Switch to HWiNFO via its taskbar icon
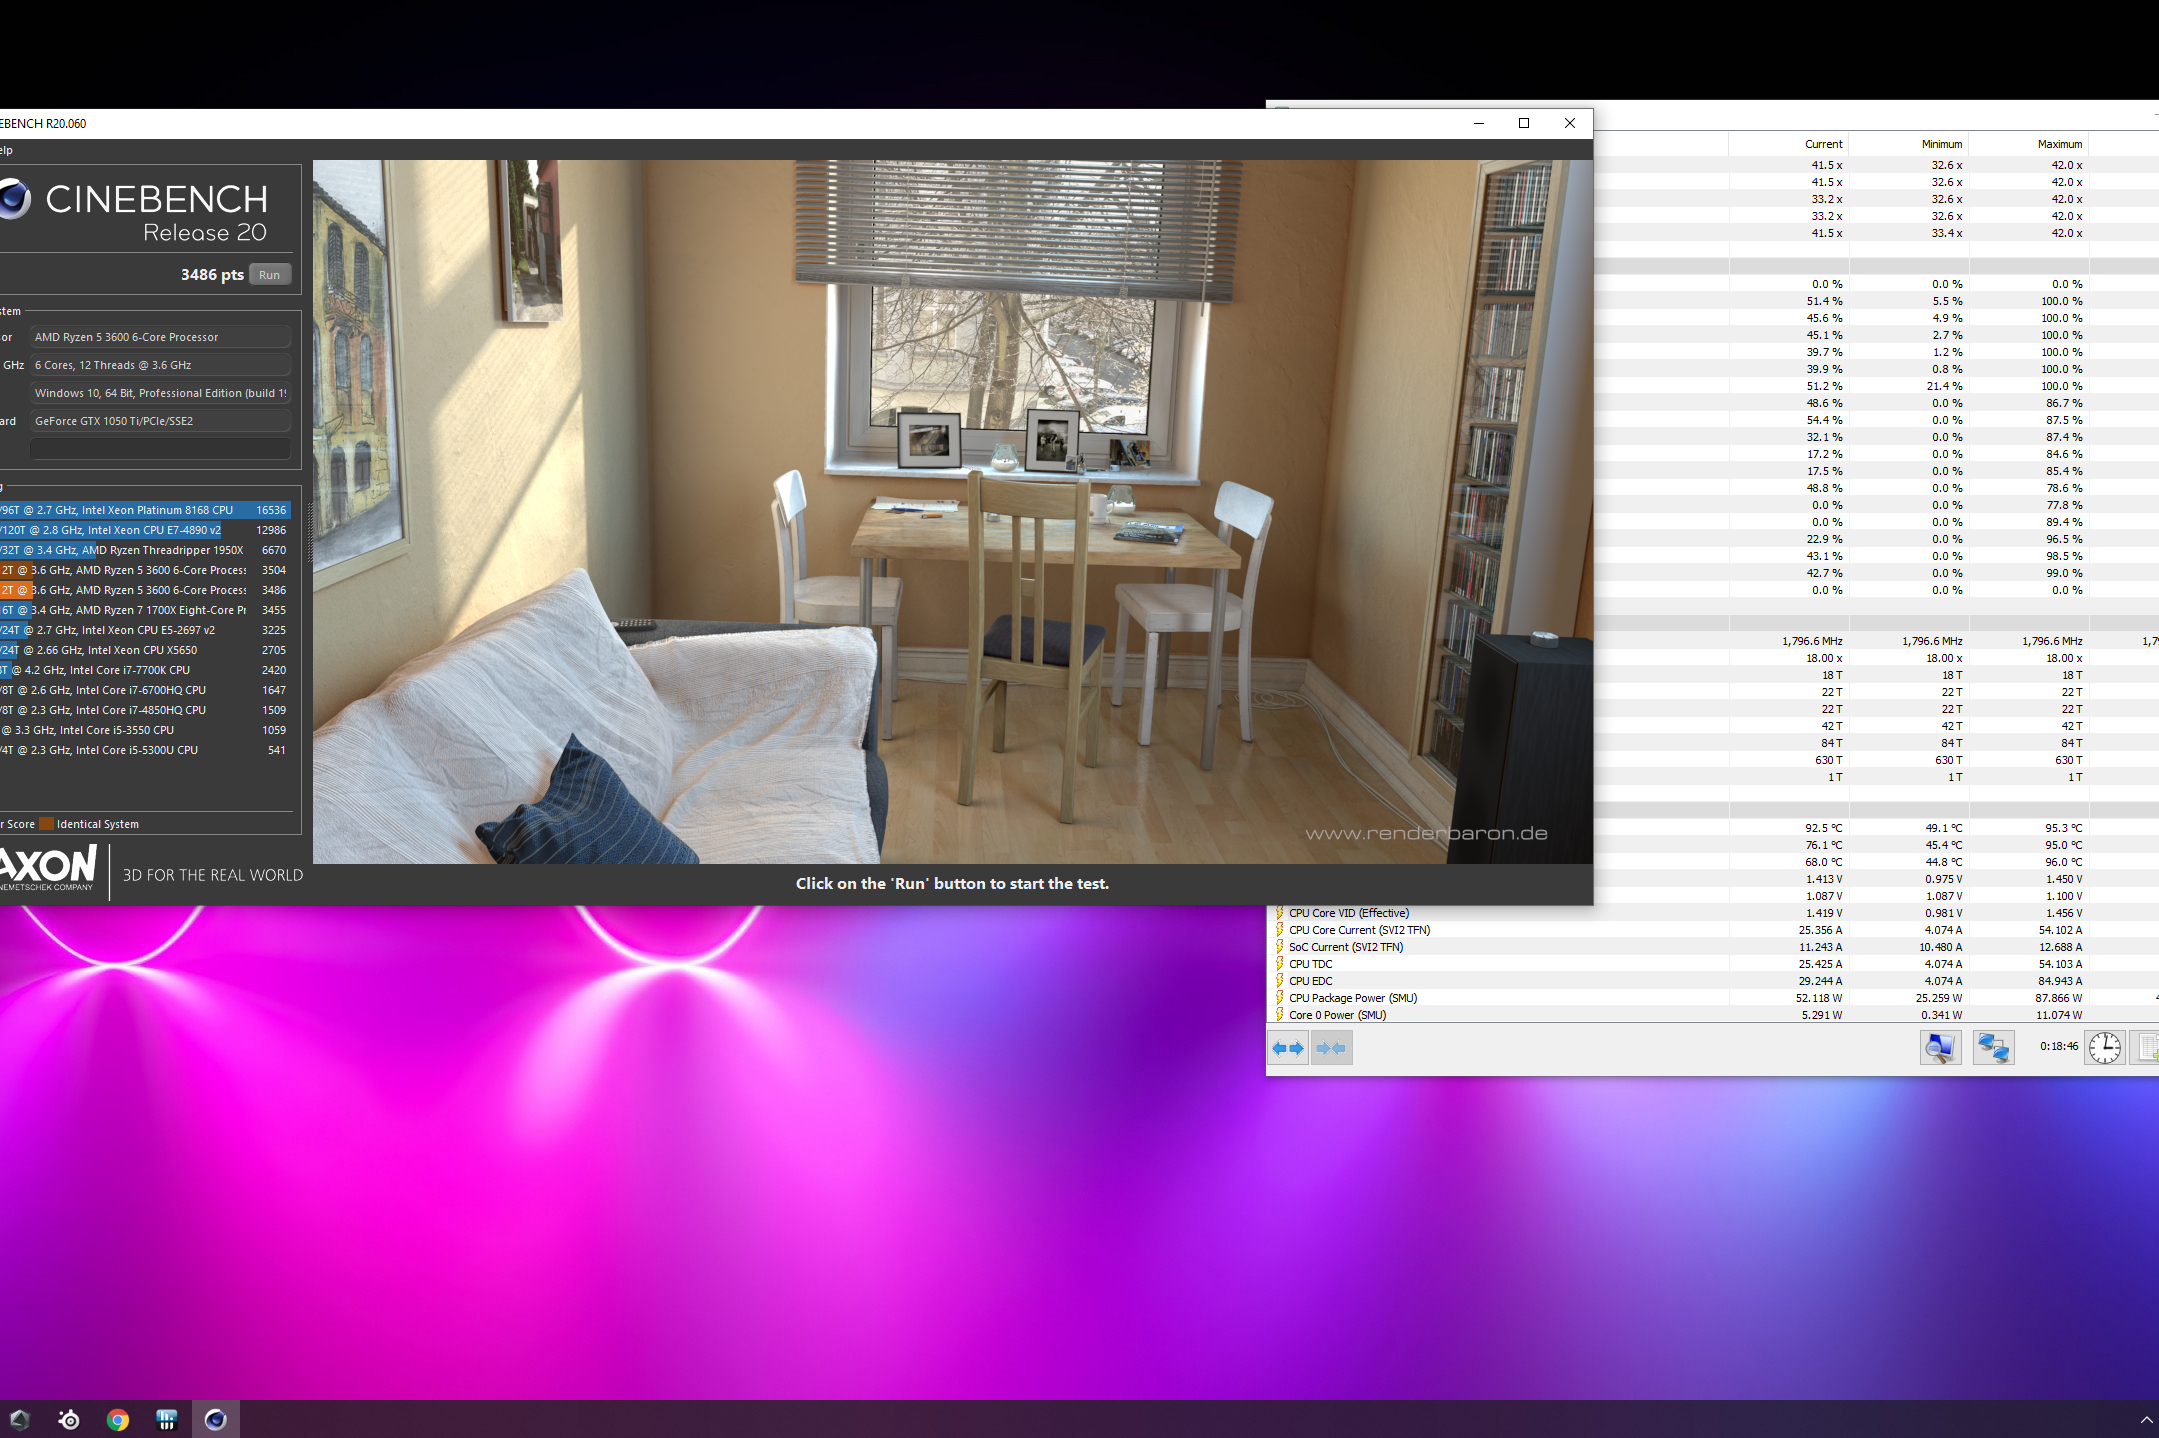 [x=167, y=1419]
